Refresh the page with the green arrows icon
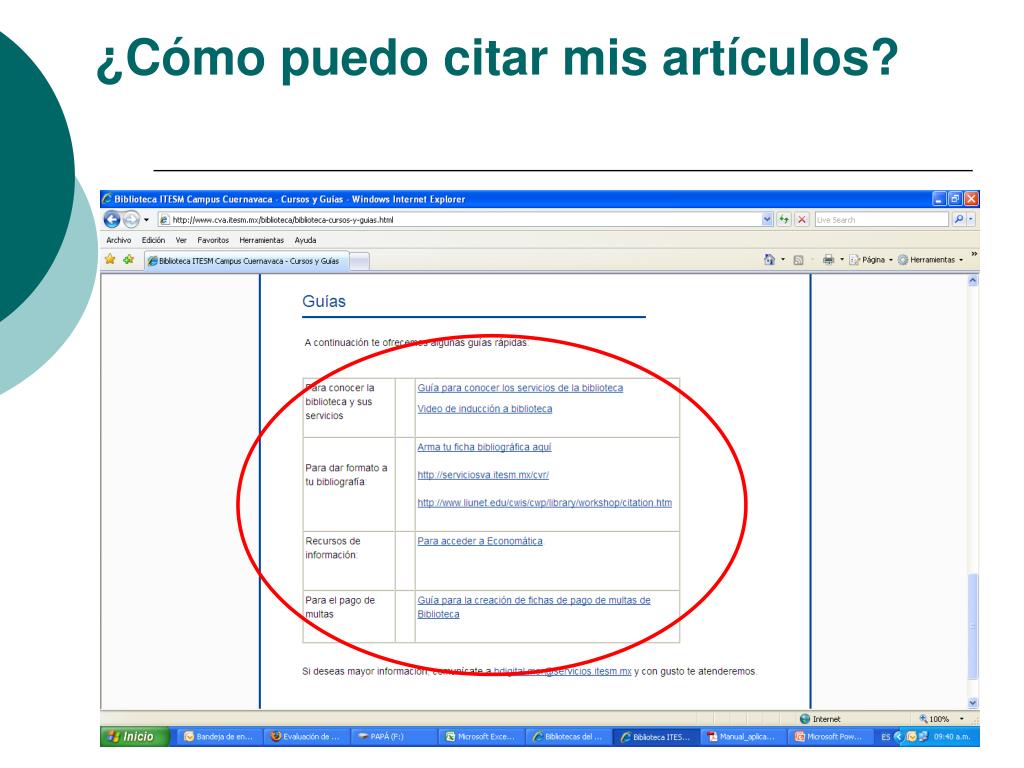This screenshot has height=768, width=1024. [x=784, y=219]
